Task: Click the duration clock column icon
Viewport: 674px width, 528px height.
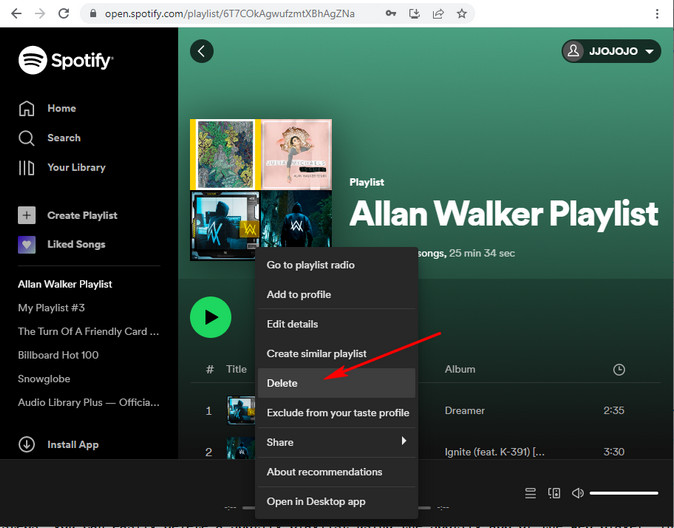Action: pyautogui.click(x=619, y=369)
